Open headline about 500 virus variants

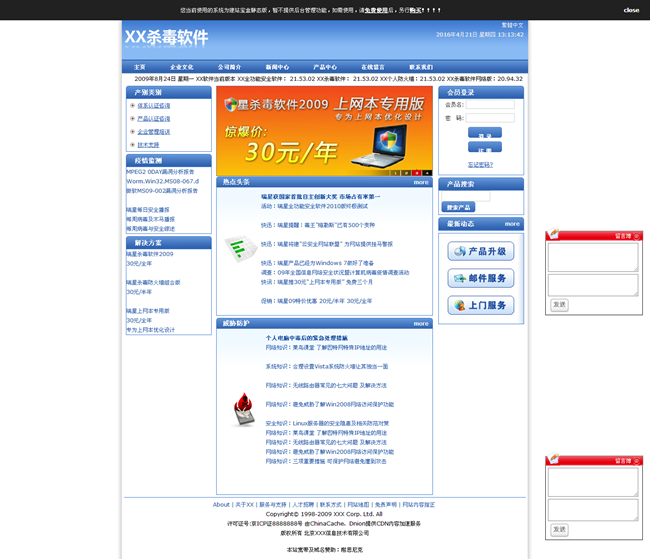tap(318, 225)
